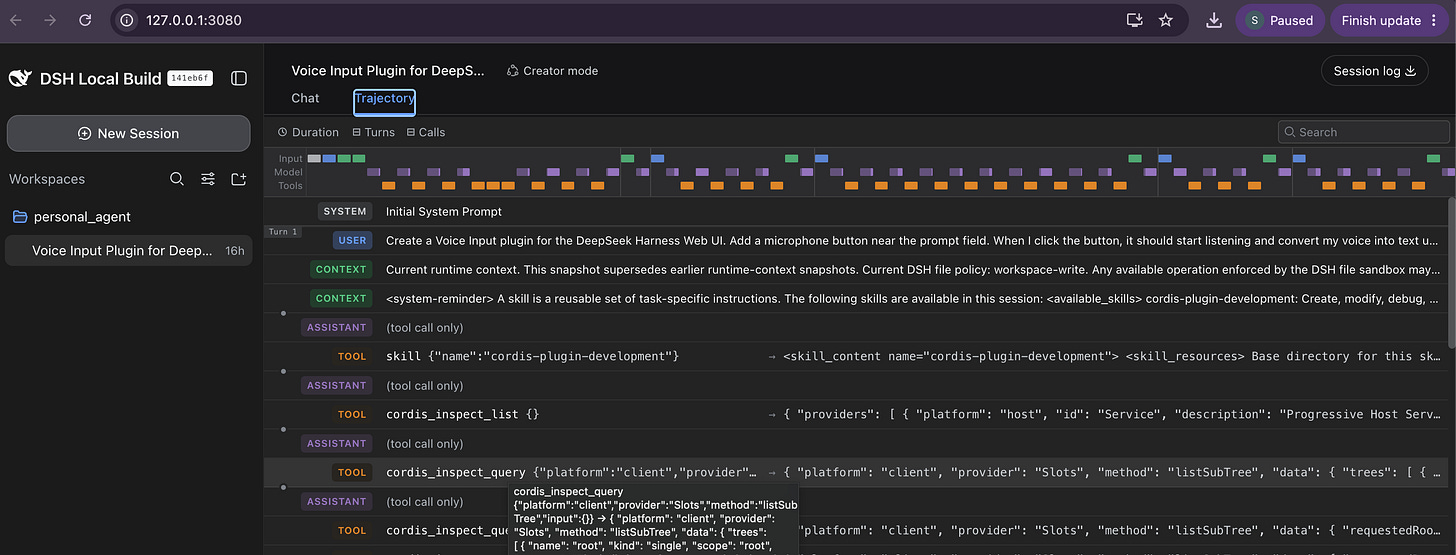Toggle the Duration view option
This screenshot has height=555, width=1456.
pos(308,132)
